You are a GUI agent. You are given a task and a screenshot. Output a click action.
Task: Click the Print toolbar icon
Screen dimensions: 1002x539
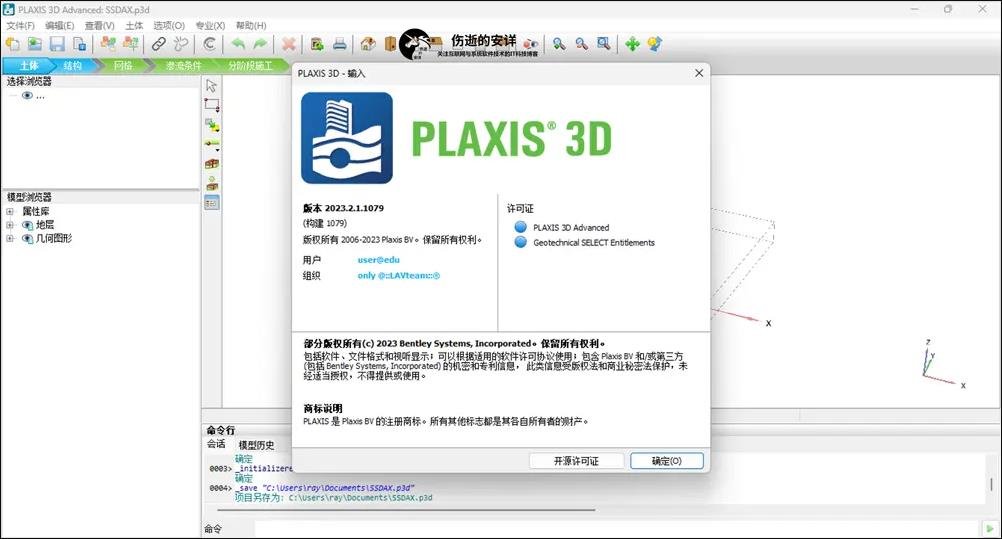pos(339,44)
